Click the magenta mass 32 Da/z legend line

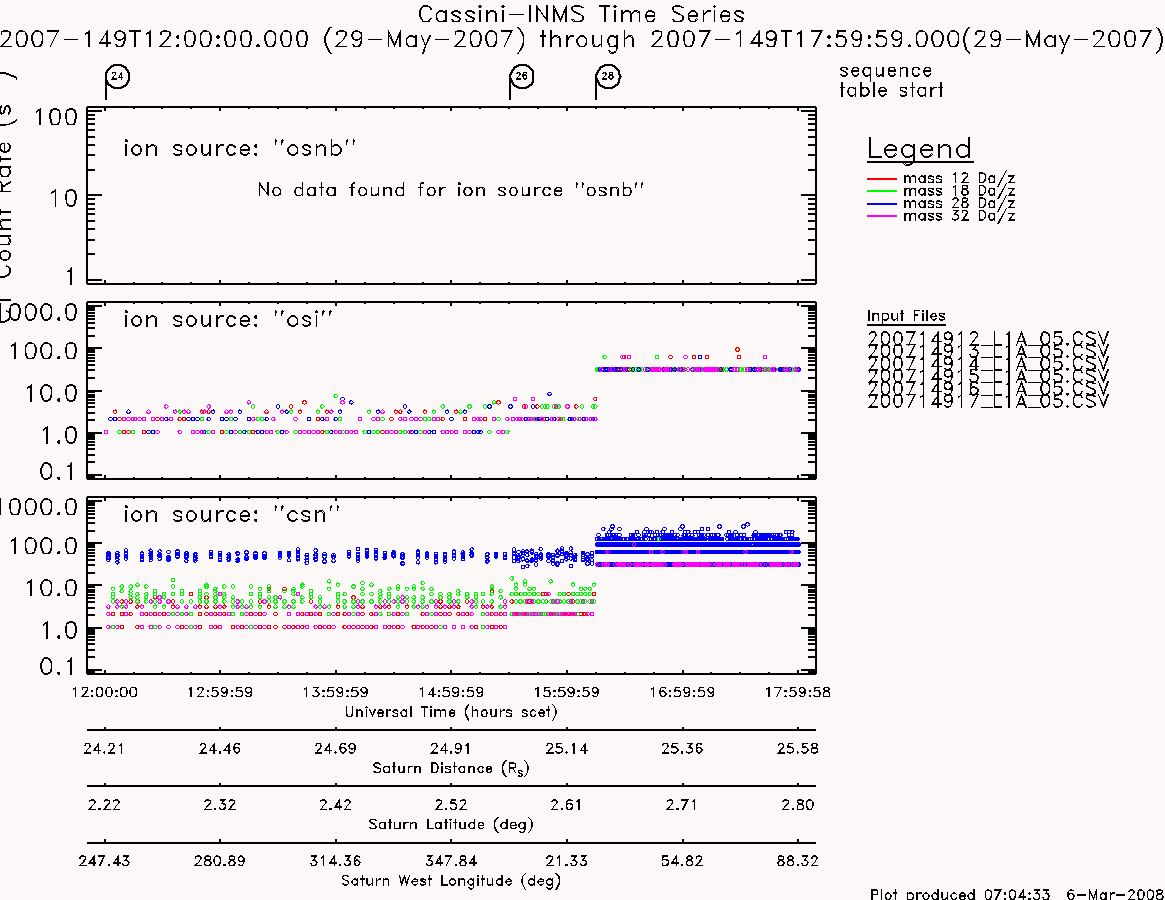pyautogui.click(x=882, y=216)
